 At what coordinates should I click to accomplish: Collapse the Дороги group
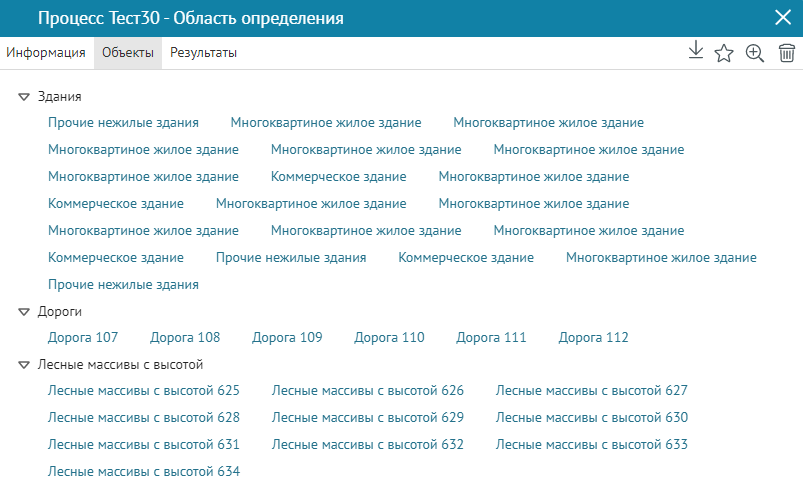(24, 312)
